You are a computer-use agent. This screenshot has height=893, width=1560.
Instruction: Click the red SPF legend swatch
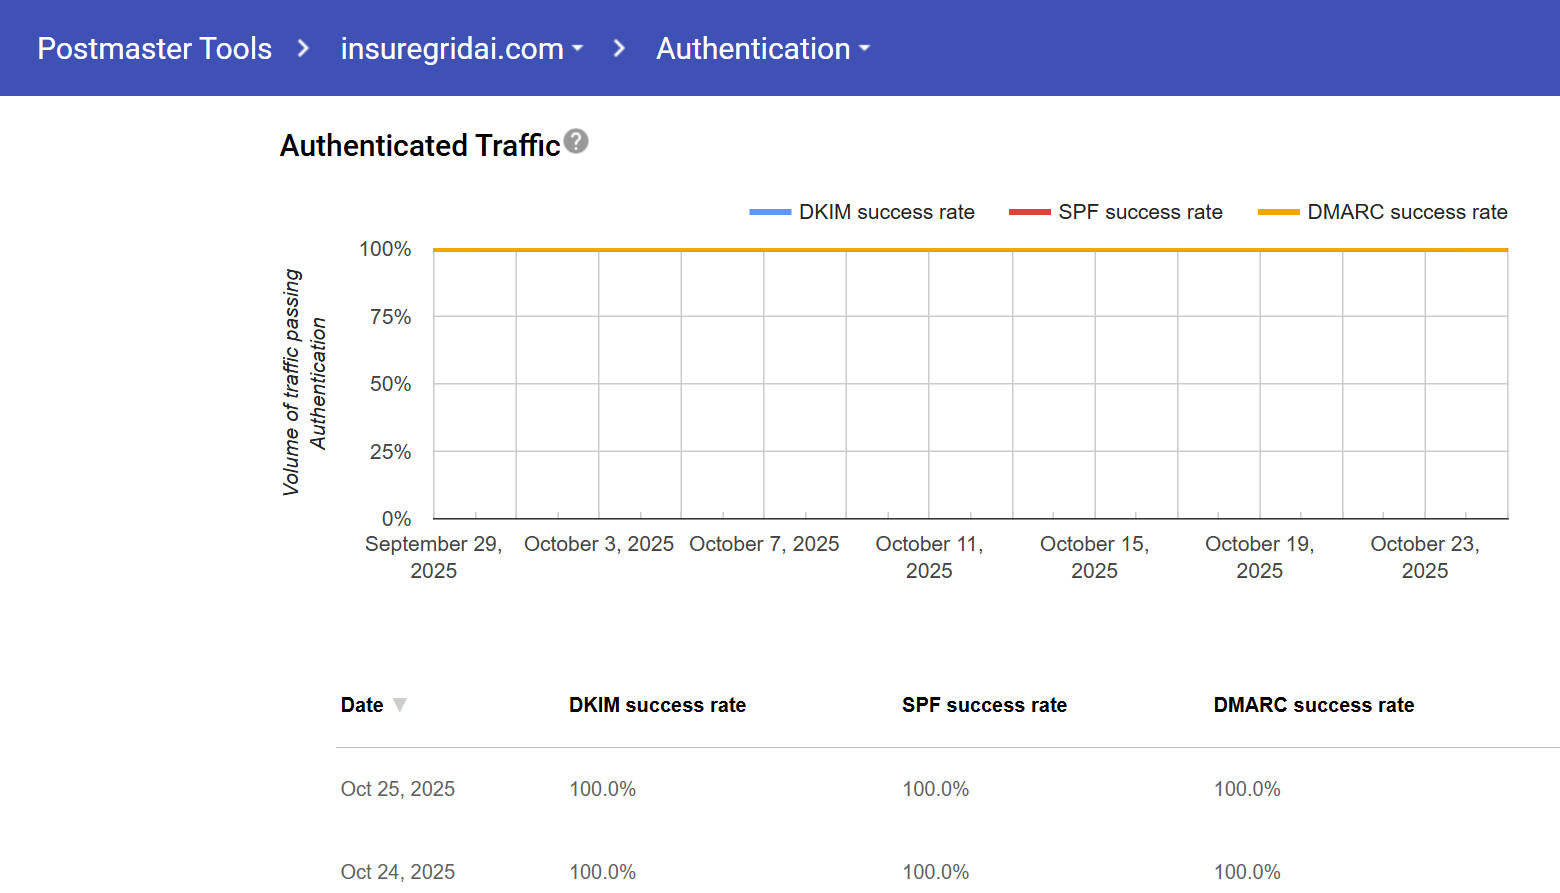(x=1029, y=212)
